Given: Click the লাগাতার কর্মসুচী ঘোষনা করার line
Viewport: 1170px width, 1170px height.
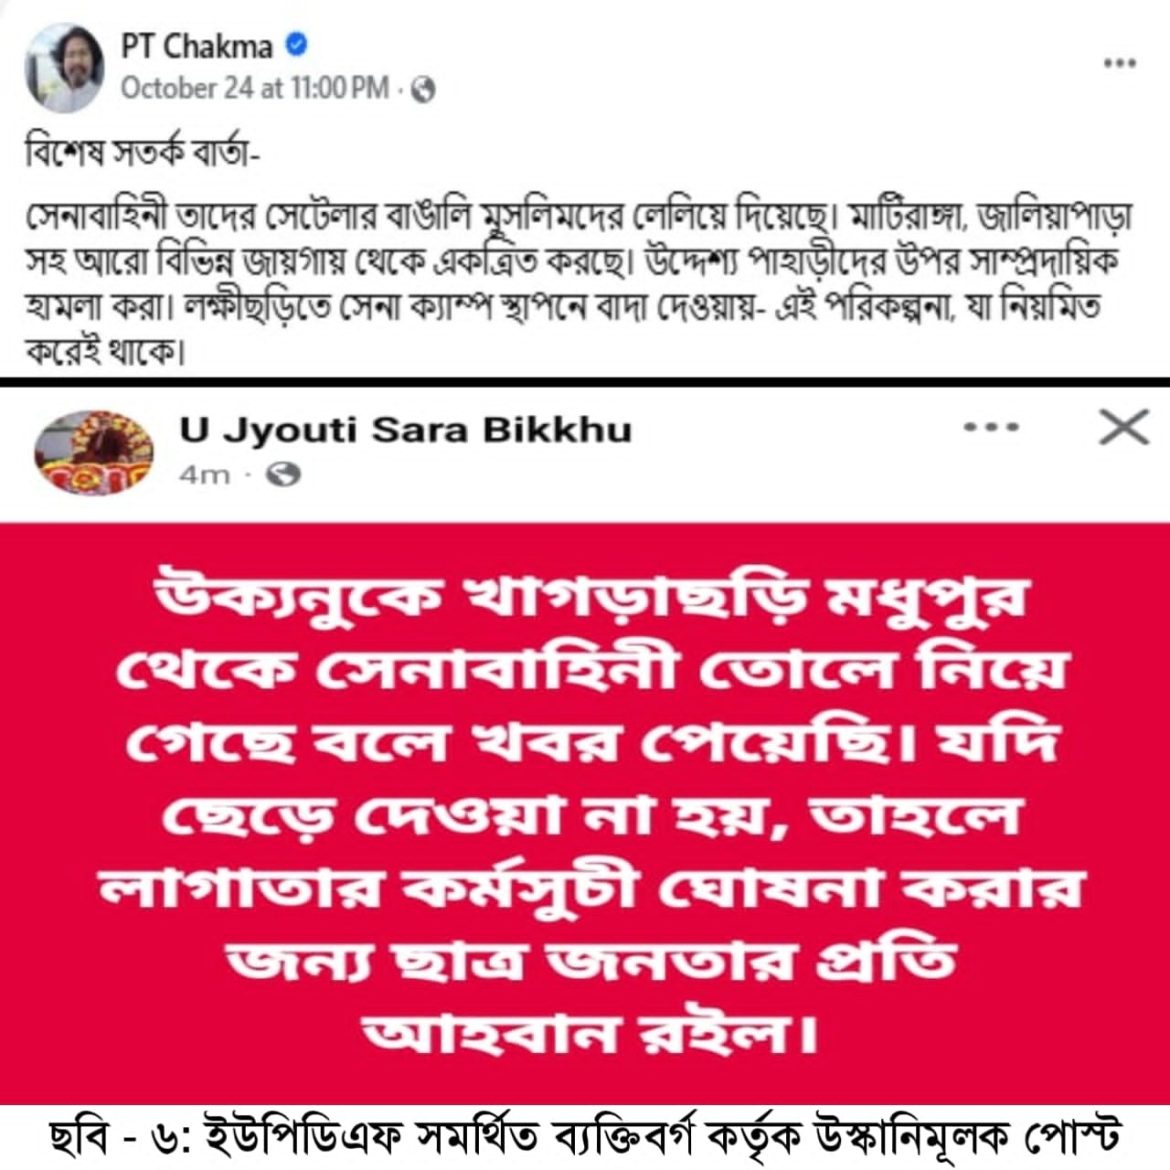Looking at the screenshot, I should 591,889.
